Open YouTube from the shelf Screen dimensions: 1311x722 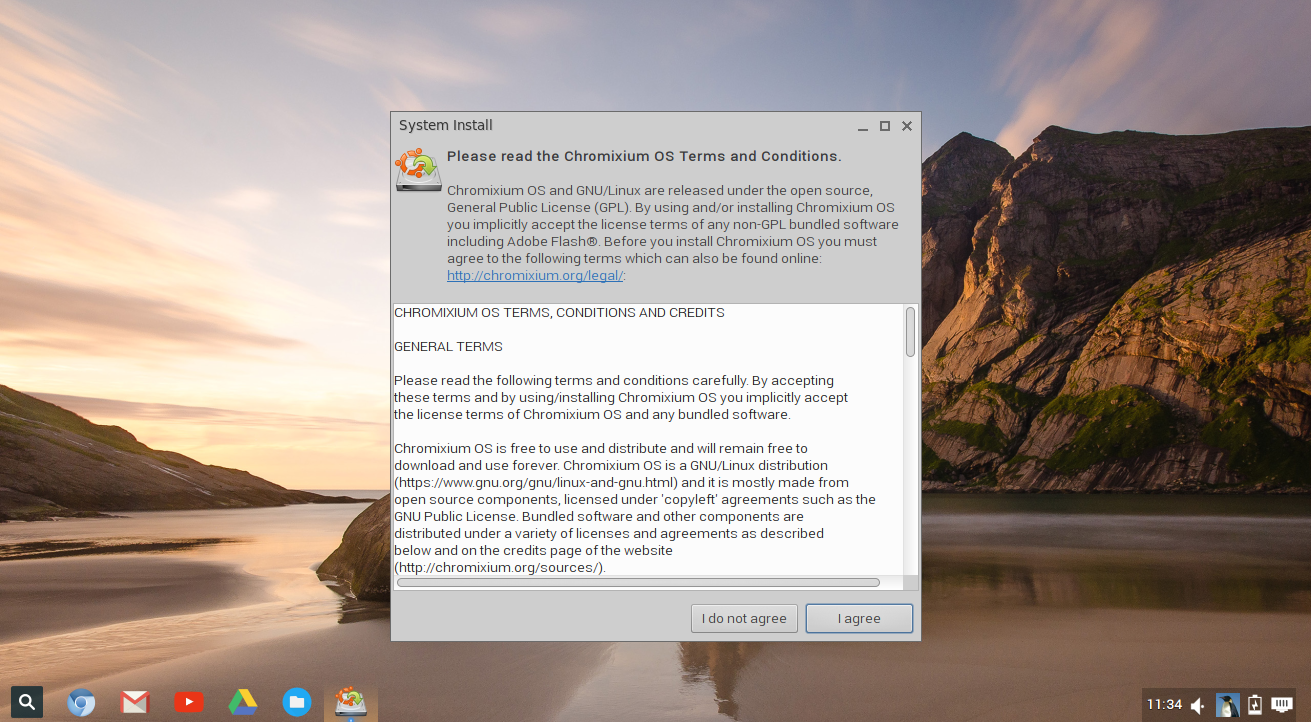(189, 703)
